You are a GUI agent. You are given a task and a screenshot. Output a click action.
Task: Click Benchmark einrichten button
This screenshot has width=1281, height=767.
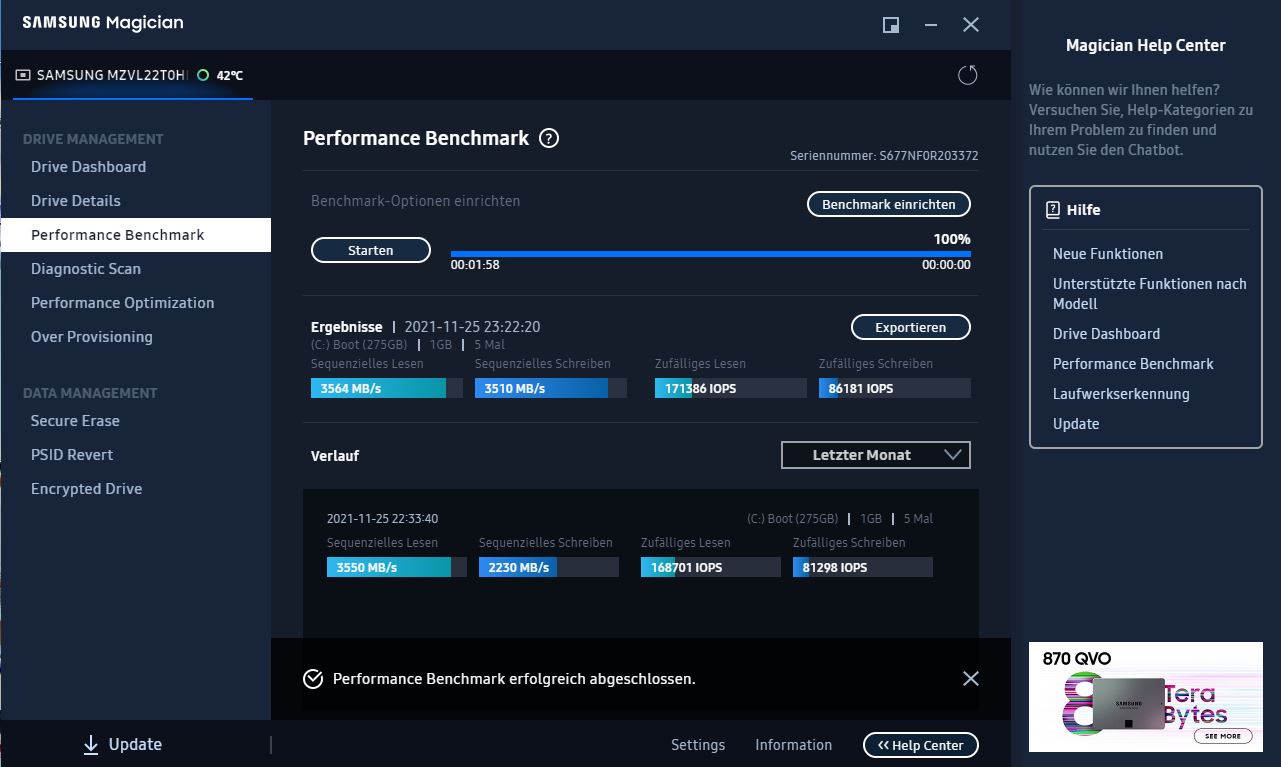(x=889, y=204)
